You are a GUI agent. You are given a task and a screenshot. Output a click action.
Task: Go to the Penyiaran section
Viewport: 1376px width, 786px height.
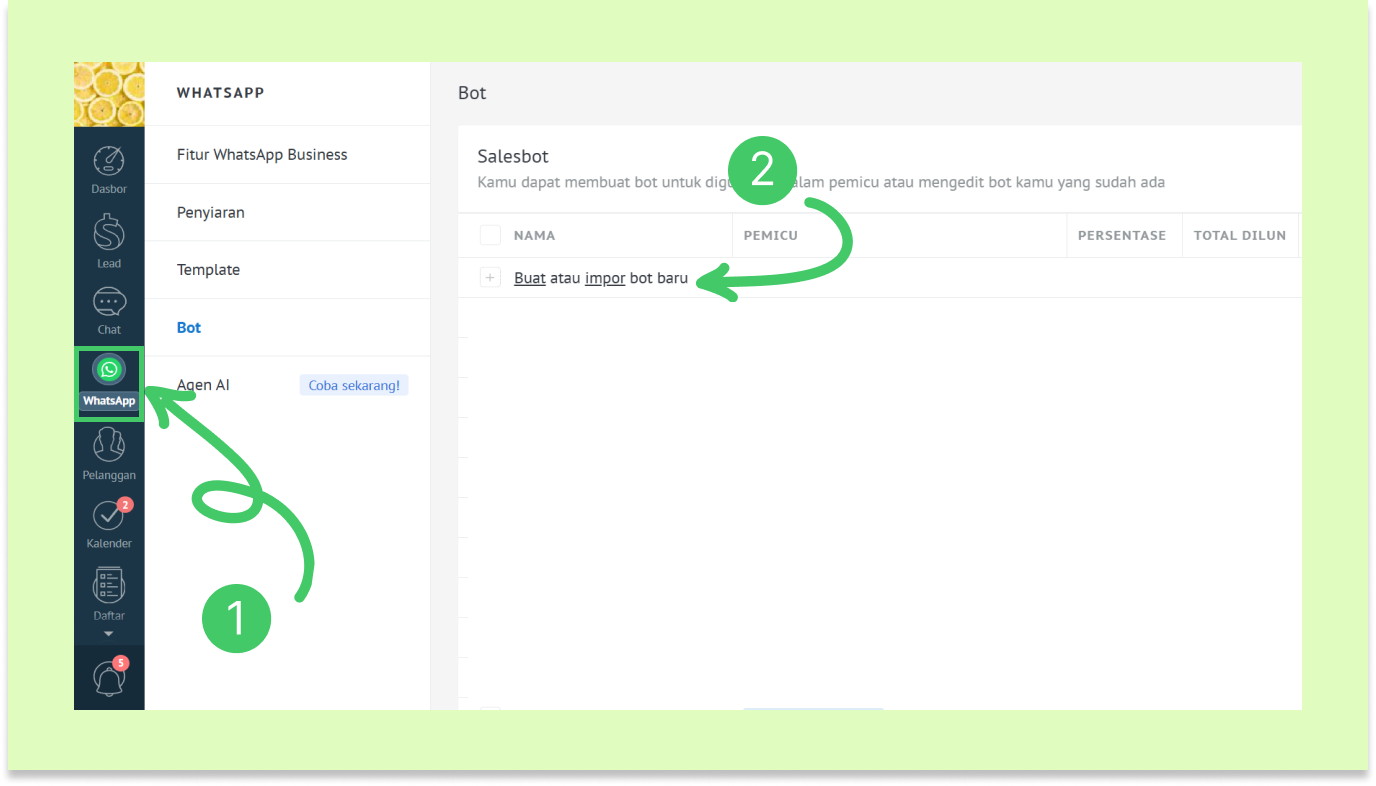tap(211, 213)
